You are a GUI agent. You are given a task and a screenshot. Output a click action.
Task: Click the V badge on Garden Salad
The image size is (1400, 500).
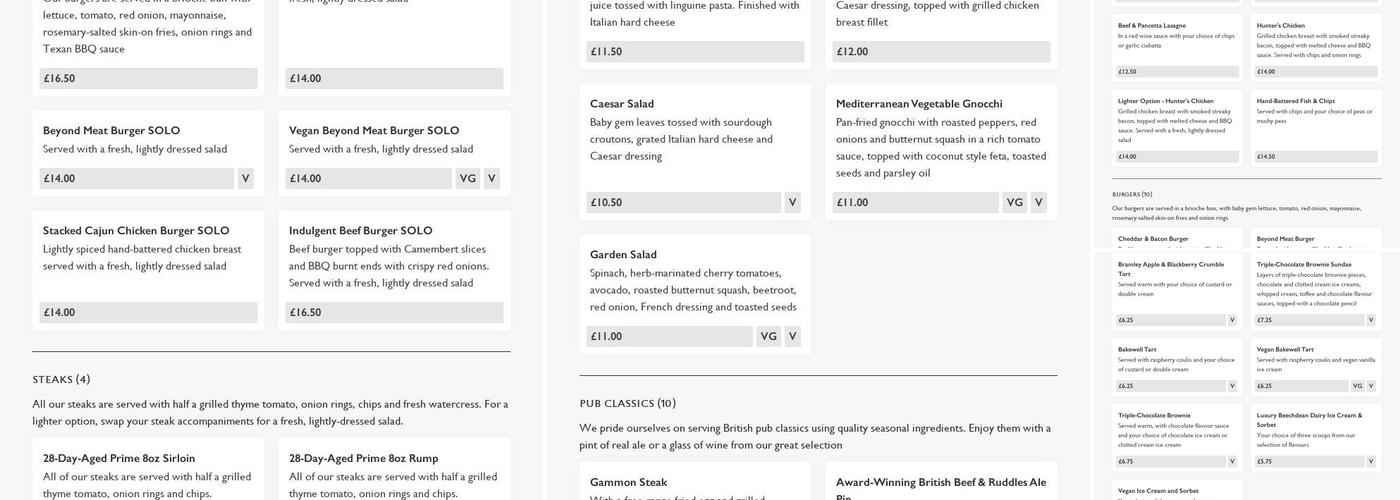point(793,337)
